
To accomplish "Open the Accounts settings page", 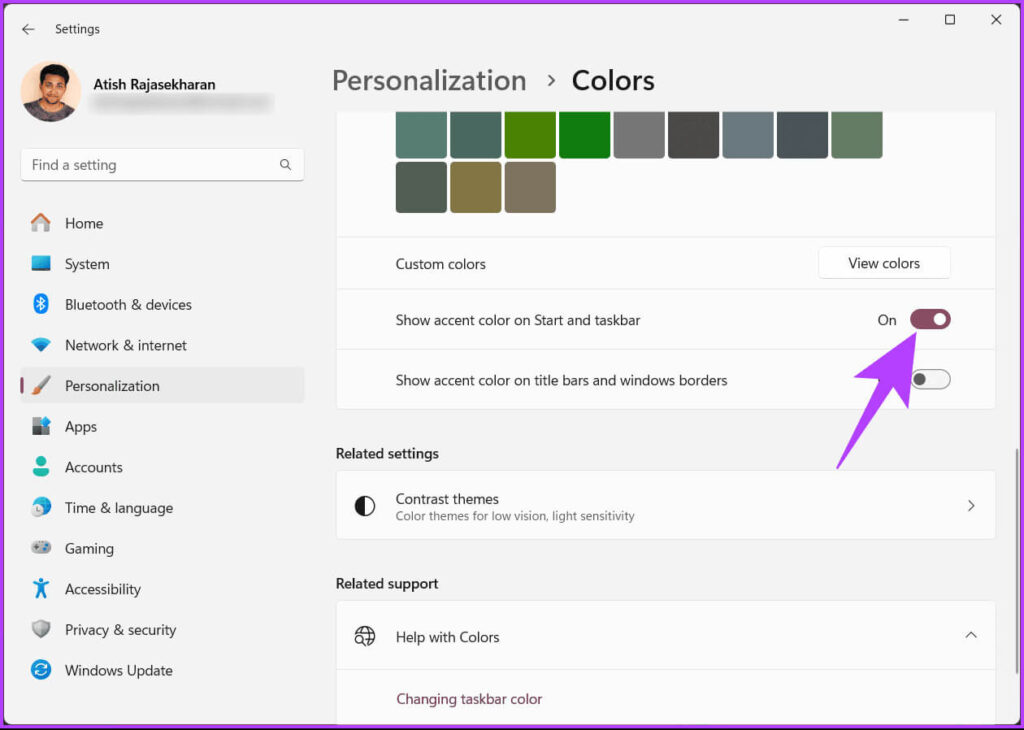I will tap(93, 467).
